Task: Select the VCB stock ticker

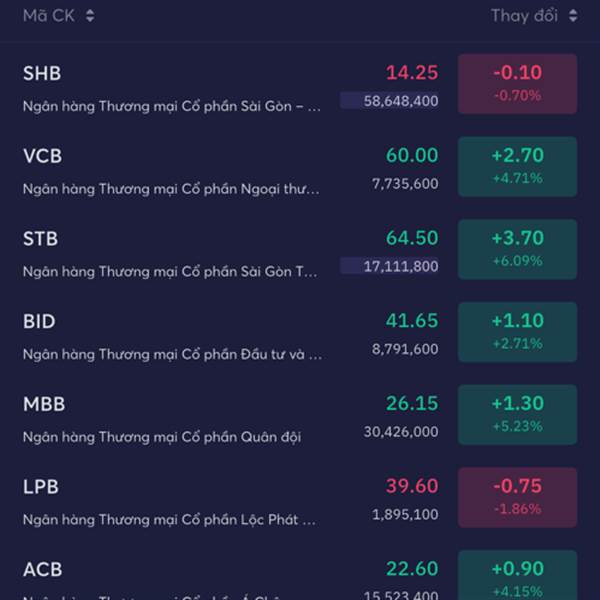Action: [x=42, y=156]
